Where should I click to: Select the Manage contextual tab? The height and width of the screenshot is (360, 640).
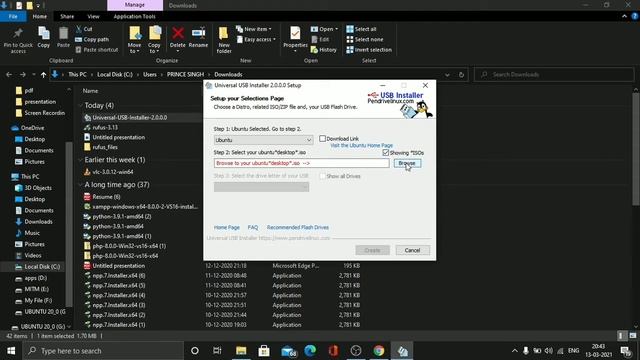[135, 5]
